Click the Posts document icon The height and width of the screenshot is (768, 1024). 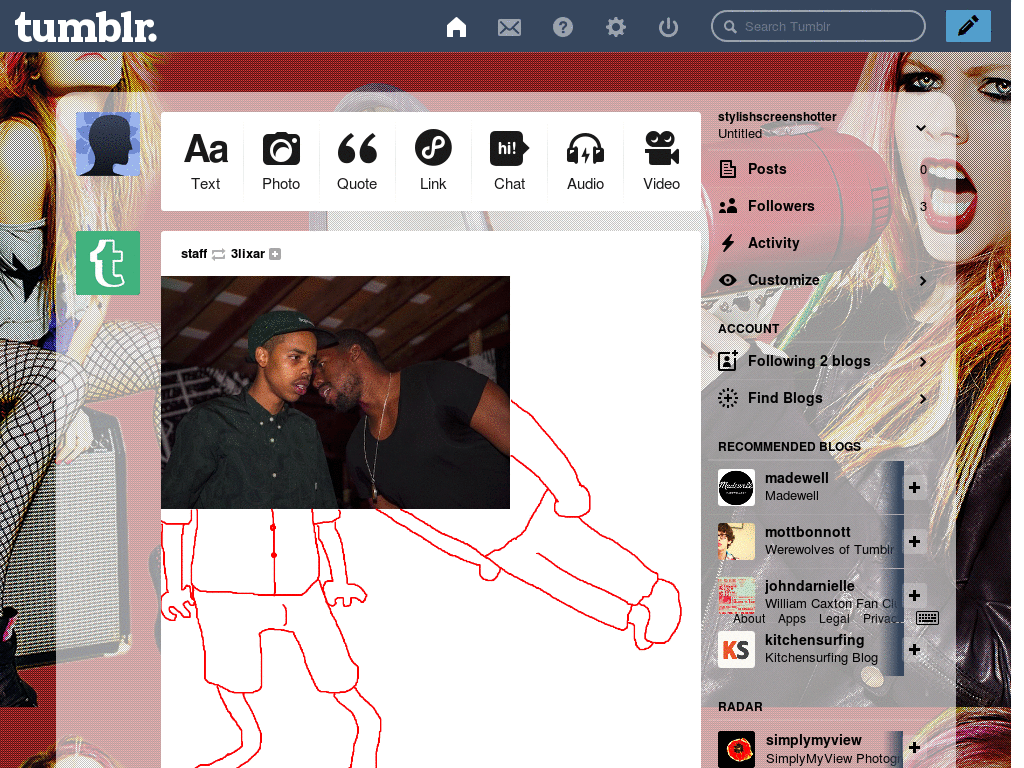[x=728, y=169]
